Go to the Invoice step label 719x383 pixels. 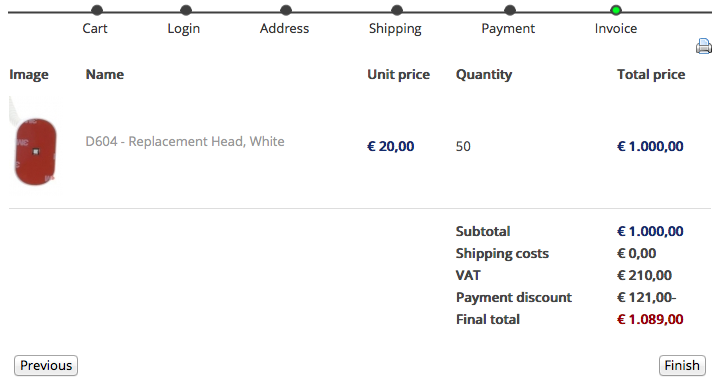coord(616,28)
